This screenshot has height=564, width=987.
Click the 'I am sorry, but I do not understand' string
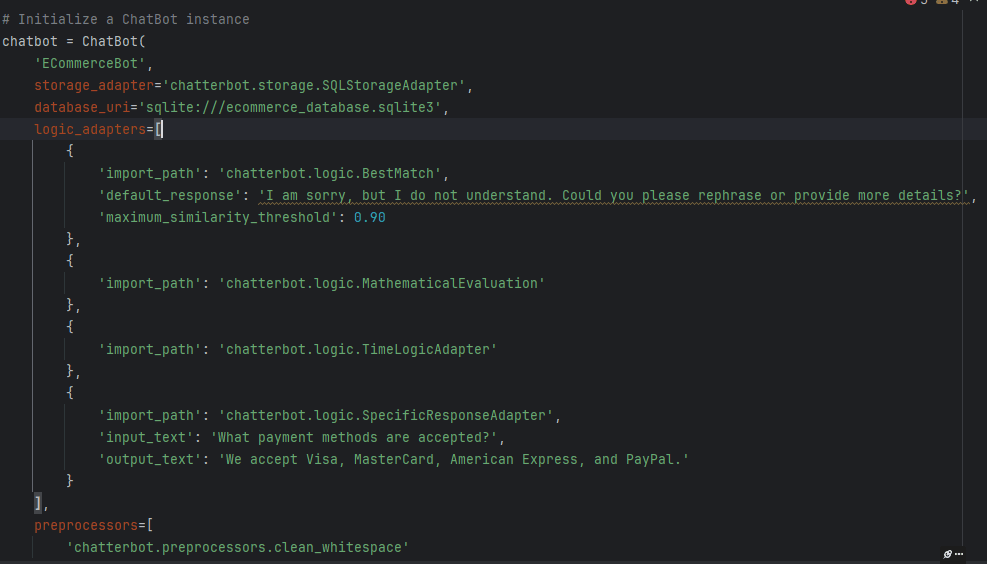tap(614, 196)
